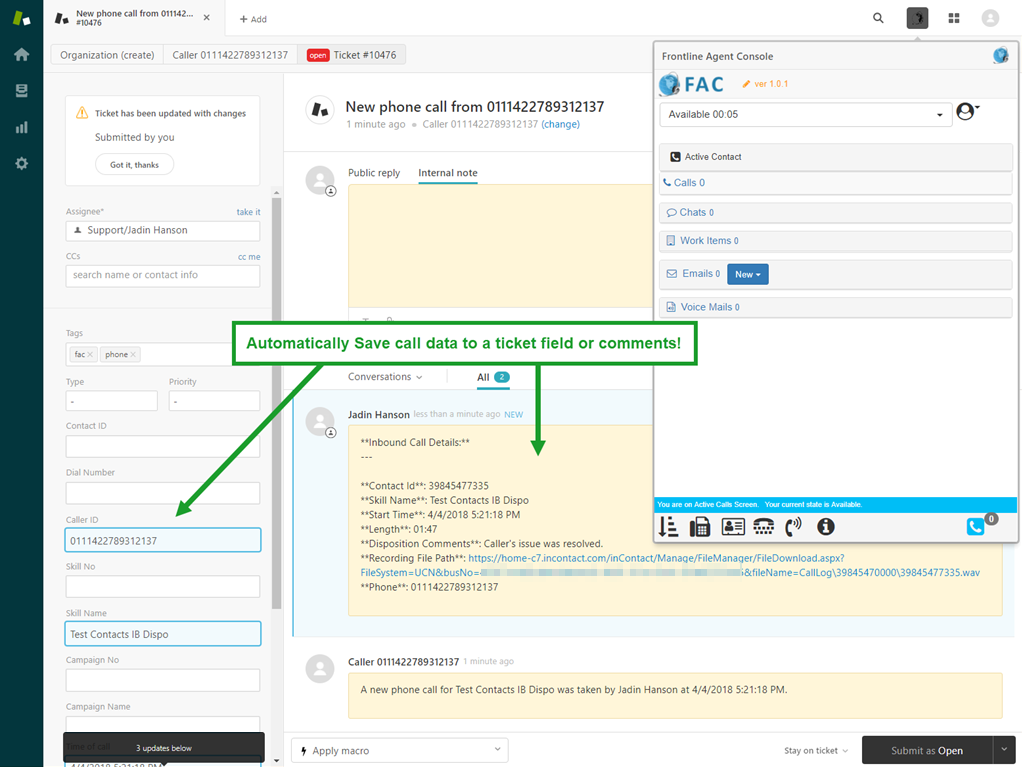Click inside the Caller ID input field
The width and height of the screenshot is (1024, 768).
(x=162, y=539)
